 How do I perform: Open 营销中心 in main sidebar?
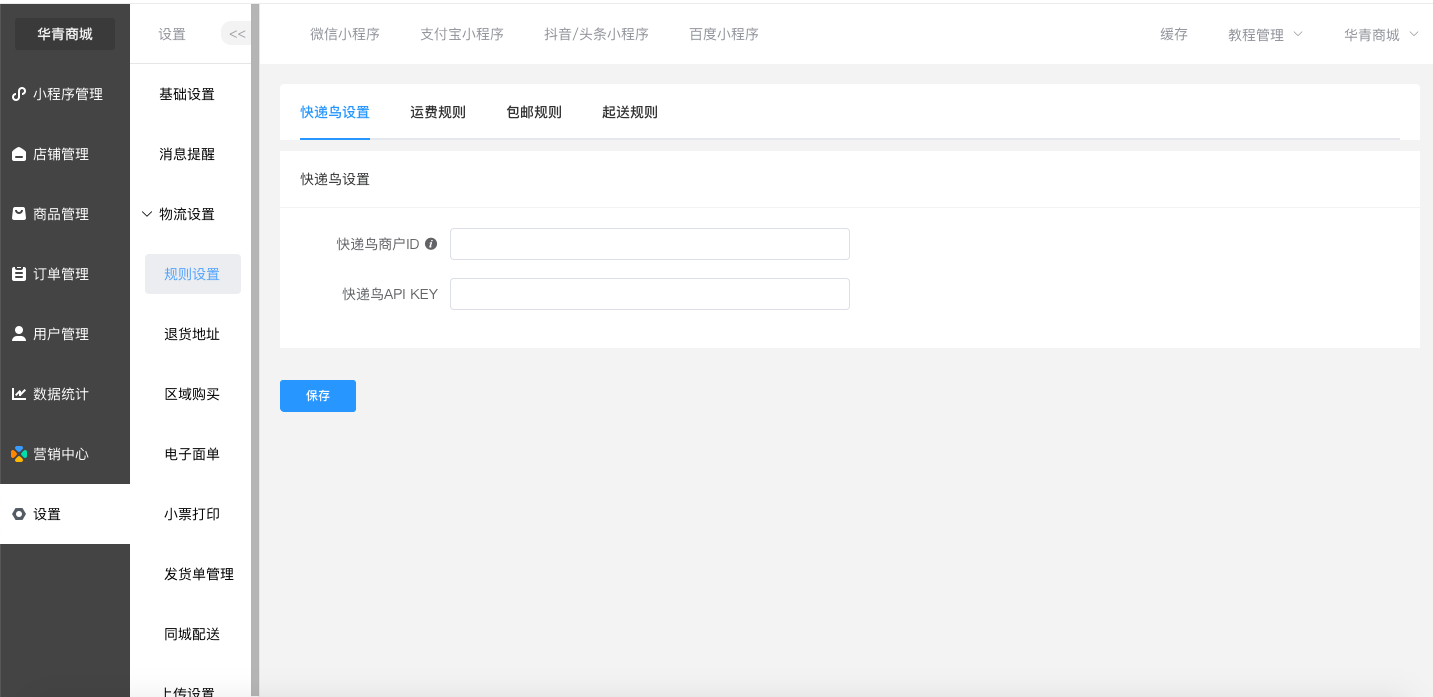tap(65, 454)
